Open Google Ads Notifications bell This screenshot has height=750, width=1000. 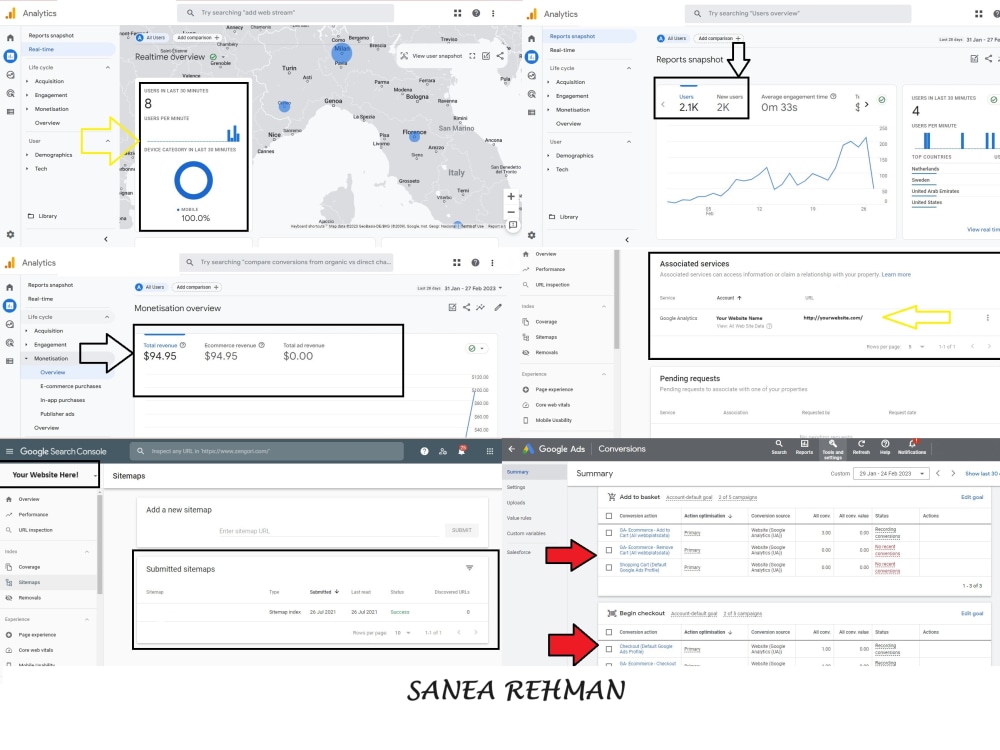pos(911,450)
